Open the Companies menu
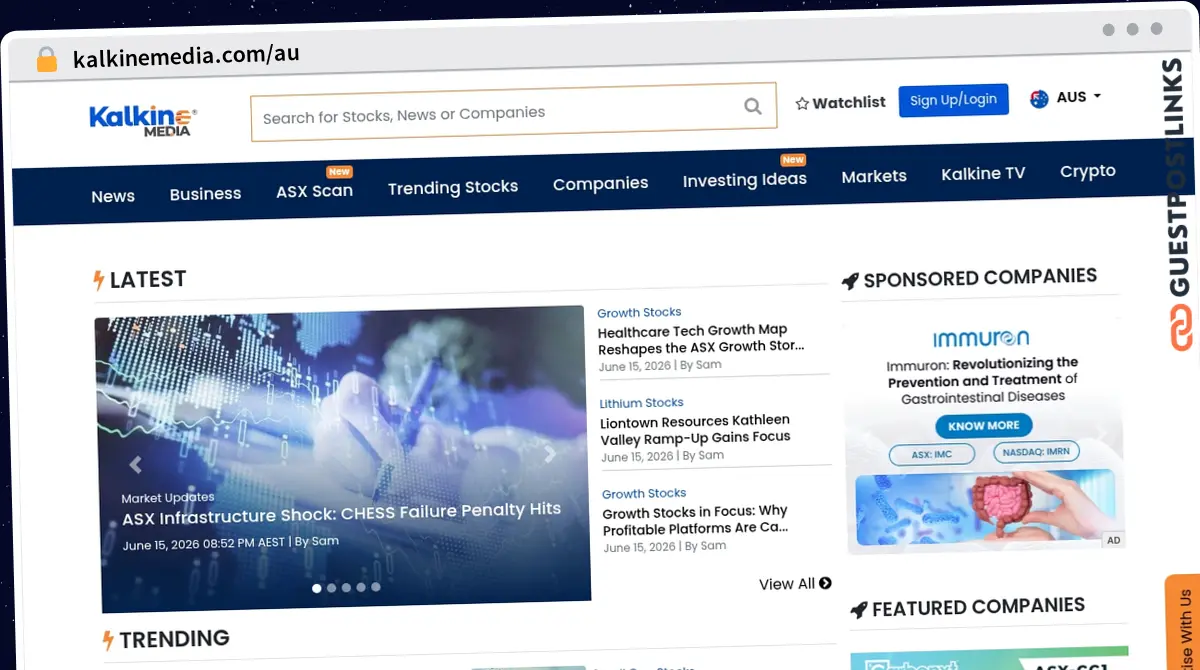Viewport: 1200px width, 670px height. tap(600, 184)
